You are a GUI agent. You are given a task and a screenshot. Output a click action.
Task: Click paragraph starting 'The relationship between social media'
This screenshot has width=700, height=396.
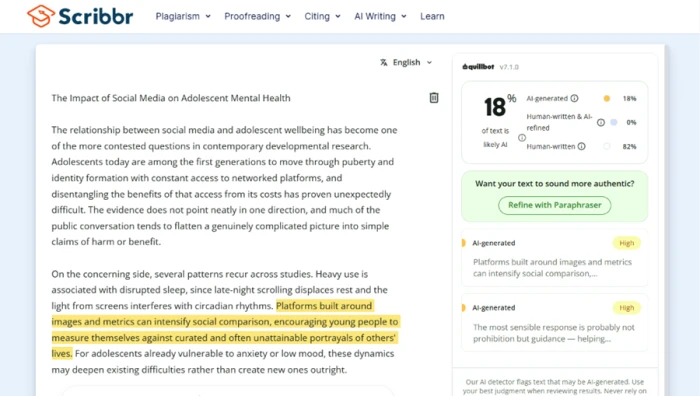(224, 186)
